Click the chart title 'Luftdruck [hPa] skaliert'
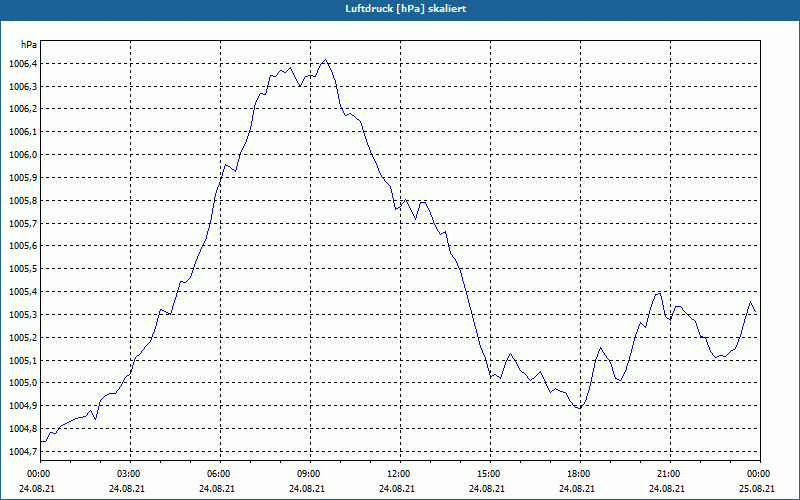This screenshot has height=500, width=800. tap(405, 9)
